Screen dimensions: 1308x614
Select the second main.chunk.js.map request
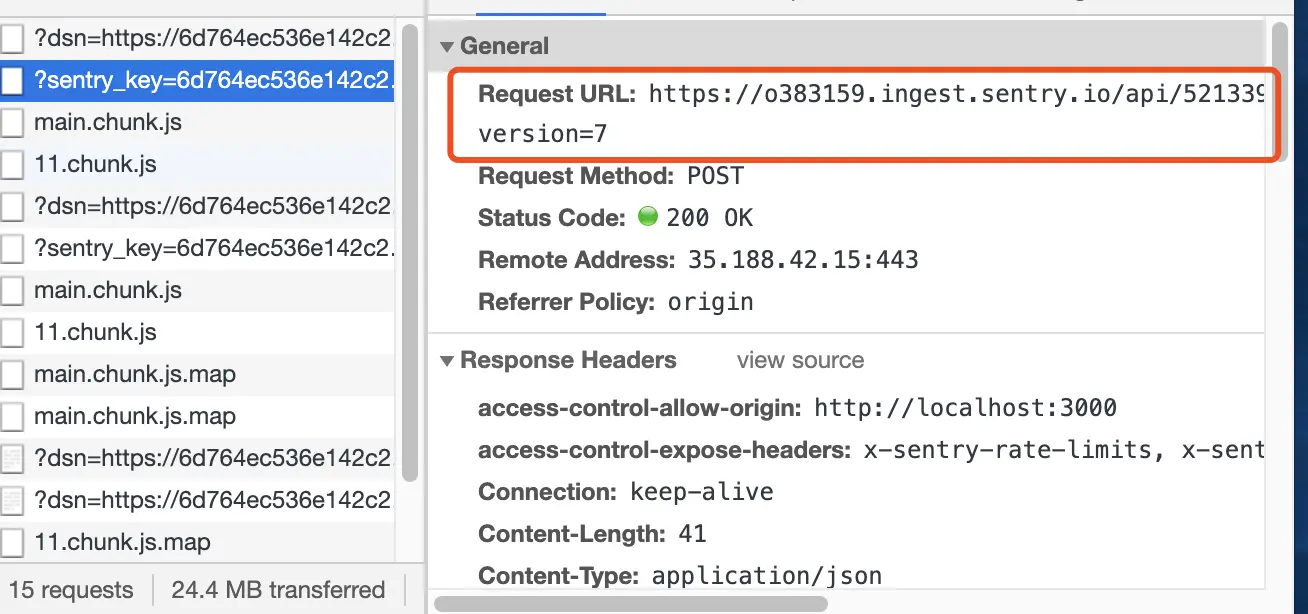tap(197, 417)
